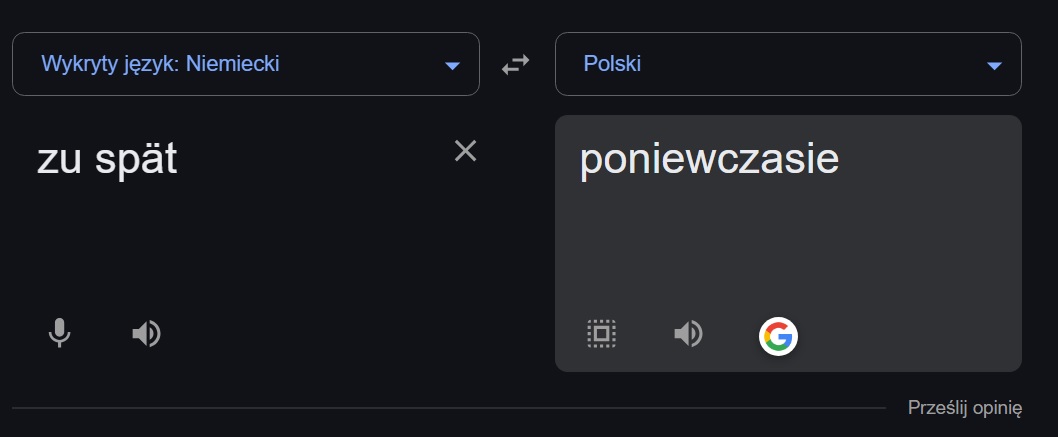This screenshot has height=437, width=1058.
Task: Swap source and target languages
Action: click(516, 65)
